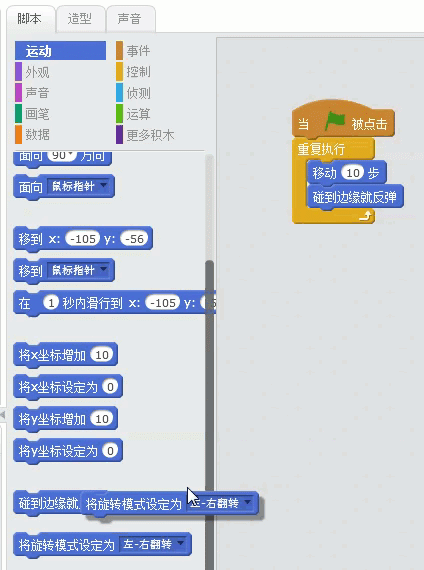Click seconds value 1 in 滑行到 block
Viewport: 424px width, 570px height.
point(51,302)
